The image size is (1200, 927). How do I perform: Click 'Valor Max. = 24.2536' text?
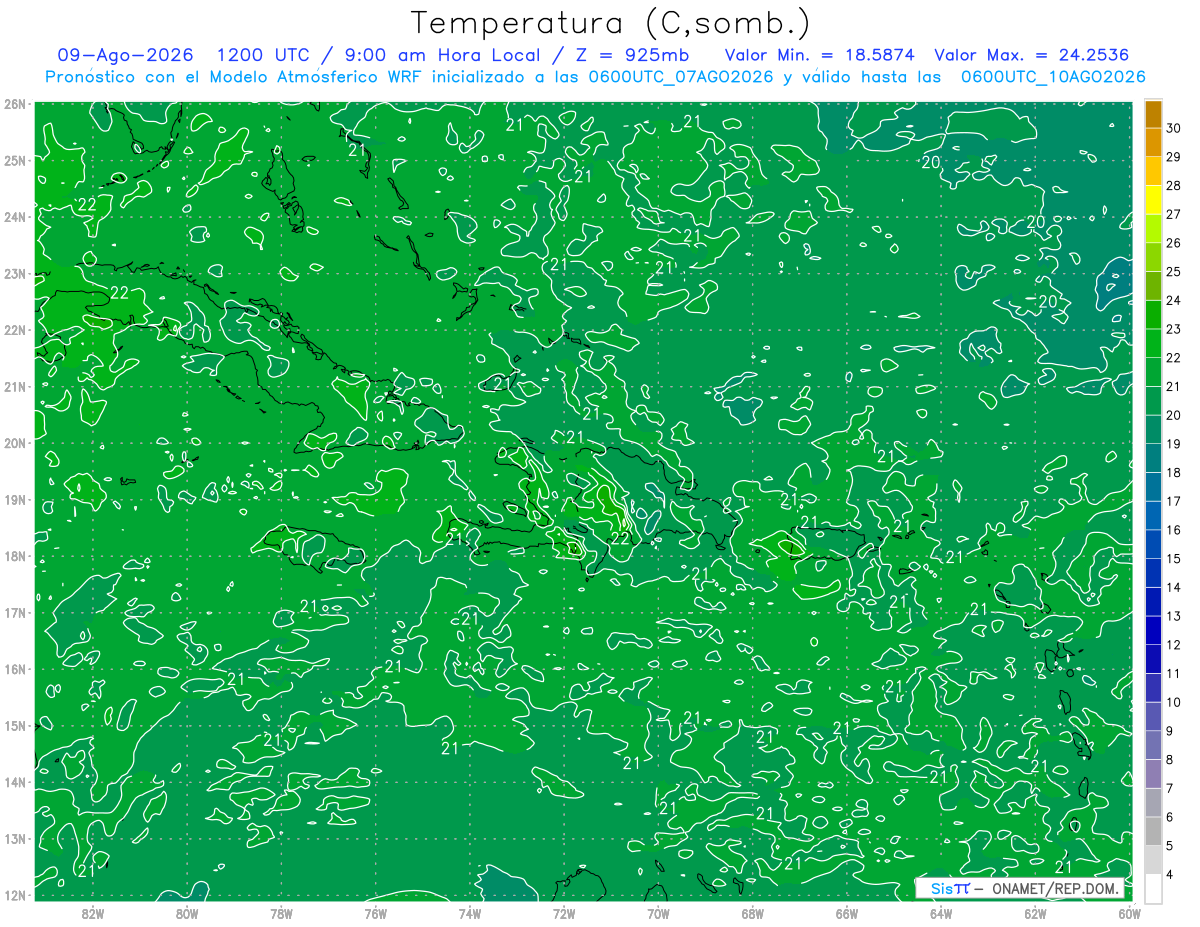[1032, 55]
